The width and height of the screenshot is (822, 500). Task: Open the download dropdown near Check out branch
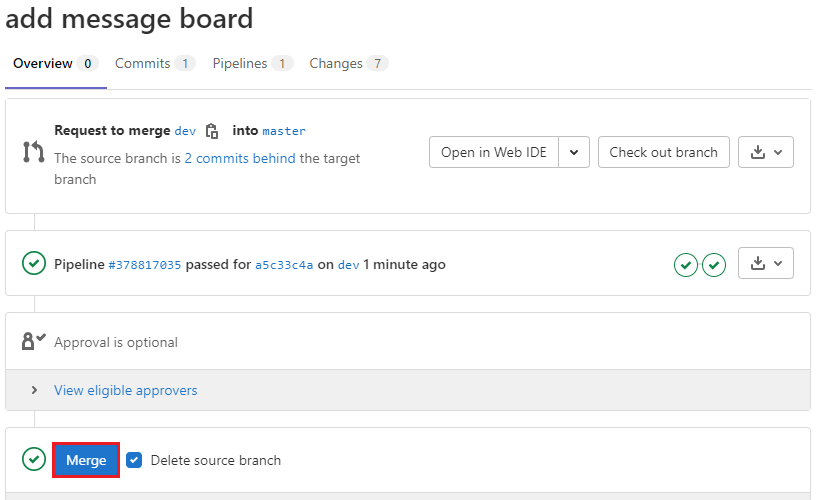(x=766, y=152)
